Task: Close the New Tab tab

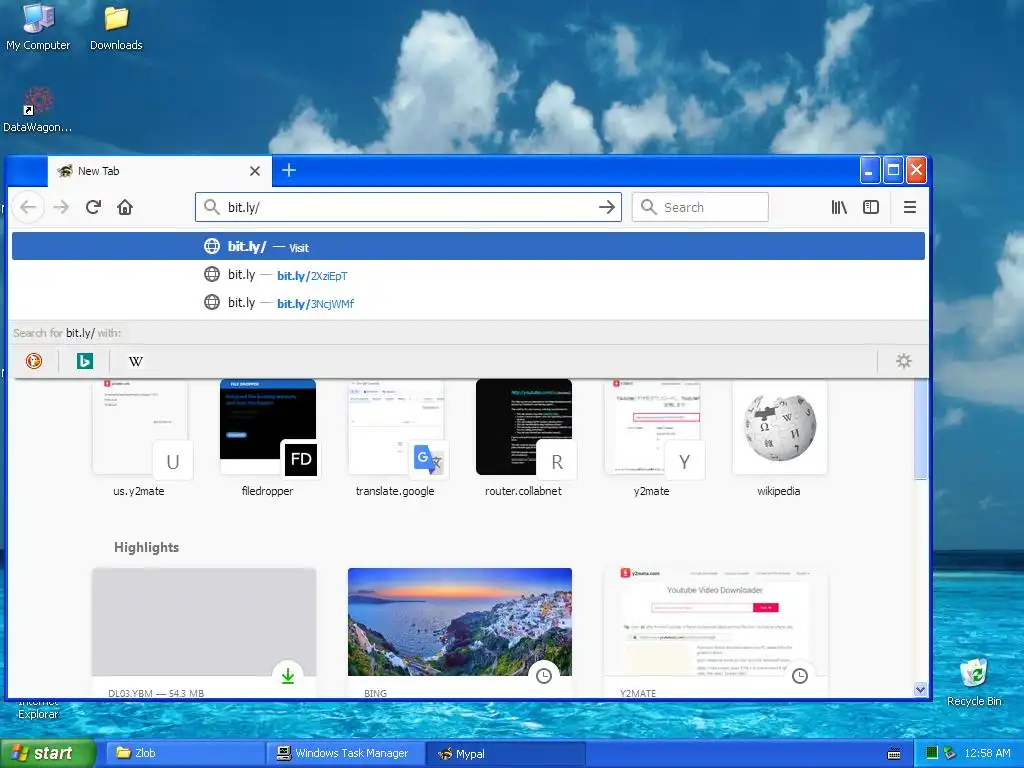Action: coord(255,171)
